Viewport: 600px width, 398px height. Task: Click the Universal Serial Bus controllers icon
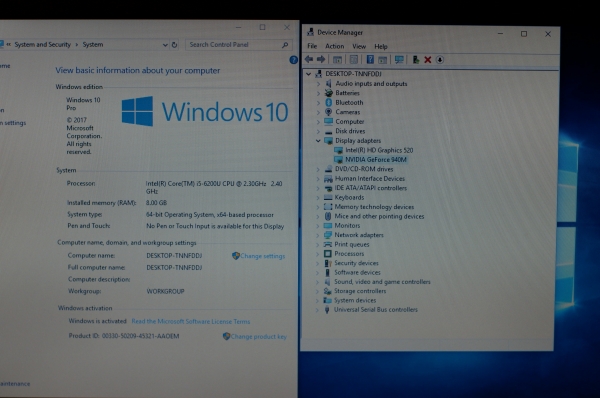pyautogui.click(x=327, y=310)
